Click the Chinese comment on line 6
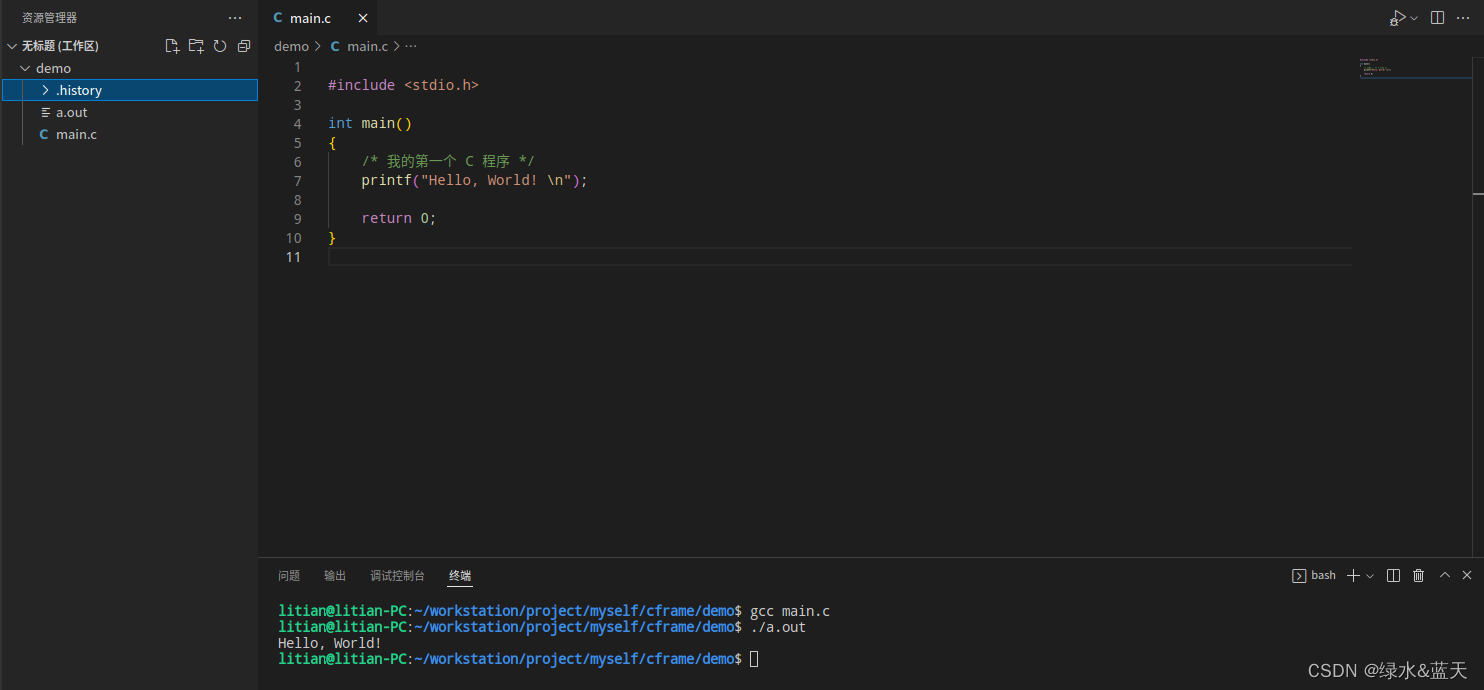 [x=448, y=162]
